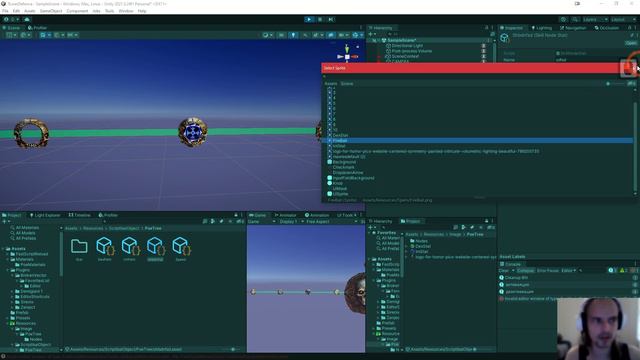The width and height of the screenshot is (640, 360).
Task: Select Directional Light in the Hierarchy
Action: pyautogui.click(x=407, y=46)
